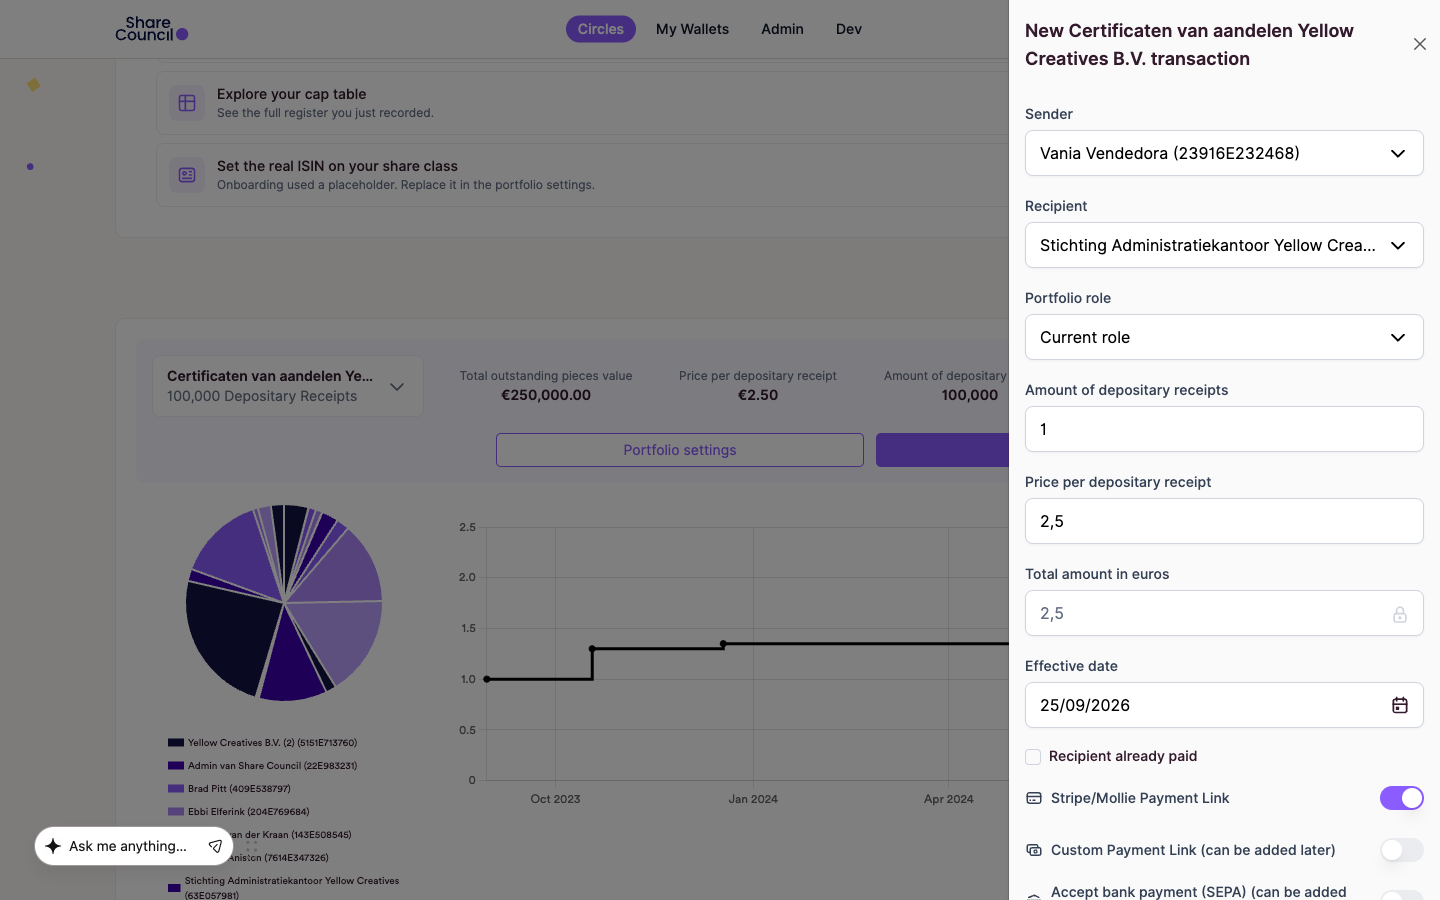
Task: Click the first data point on the line chart
Action: [487, 679]
